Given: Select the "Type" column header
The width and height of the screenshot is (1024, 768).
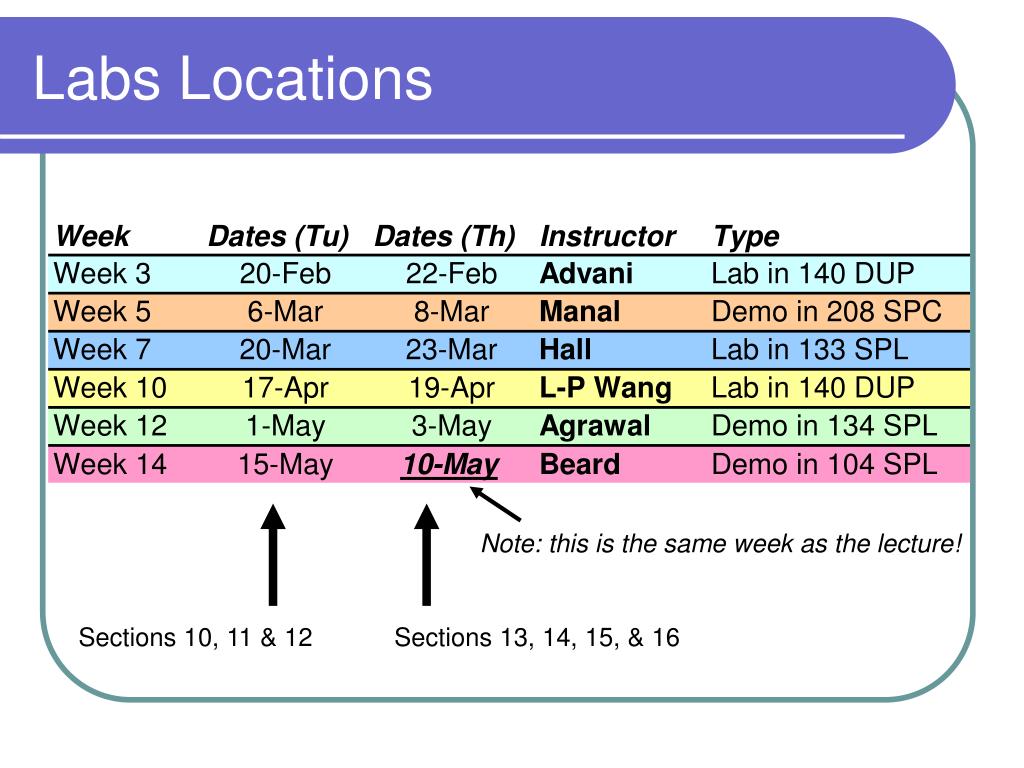Looking at the screenshot, I should click(x=746, y=236).
